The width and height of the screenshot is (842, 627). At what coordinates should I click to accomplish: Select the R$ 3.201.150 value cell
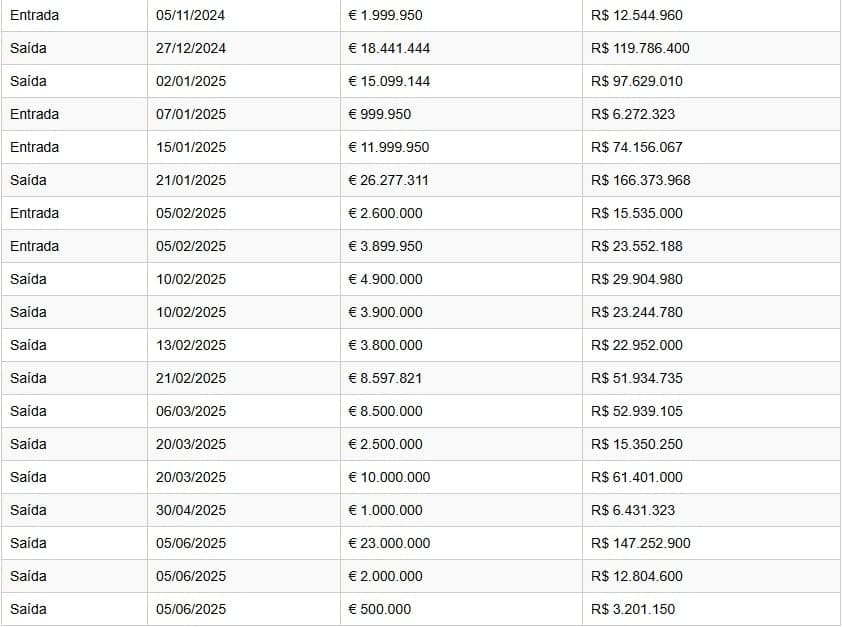click(632, 609)
